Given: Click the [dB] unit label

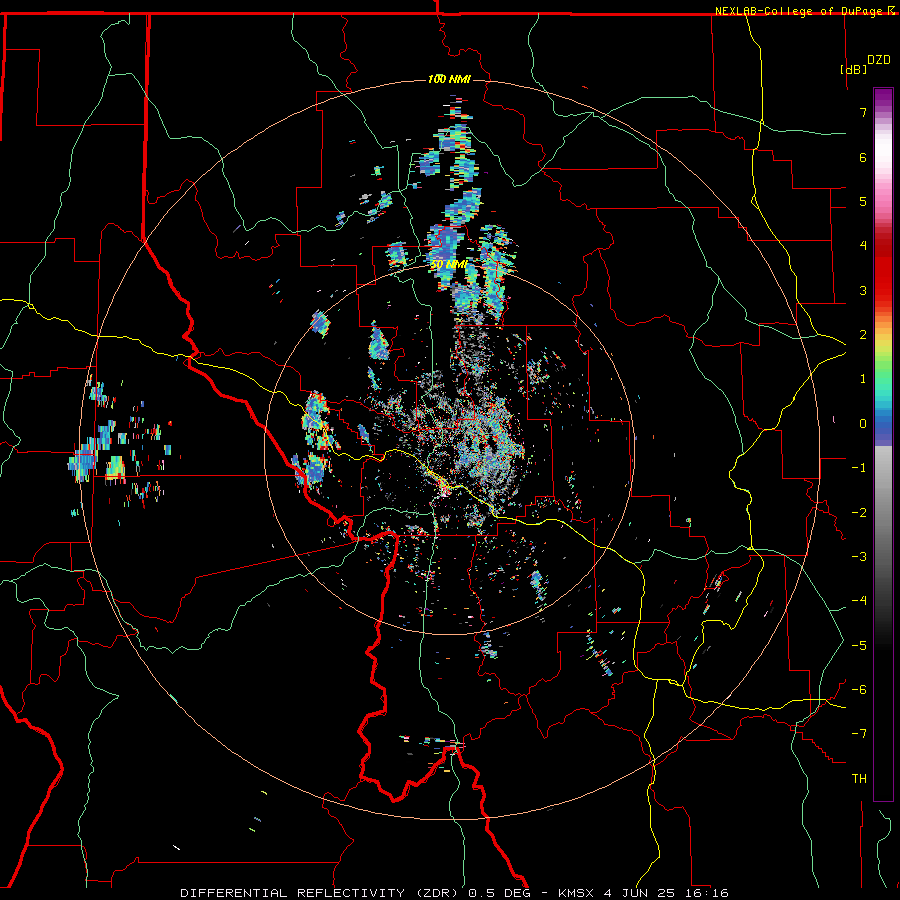Looking at the screenshot, I should pos(853,69).
